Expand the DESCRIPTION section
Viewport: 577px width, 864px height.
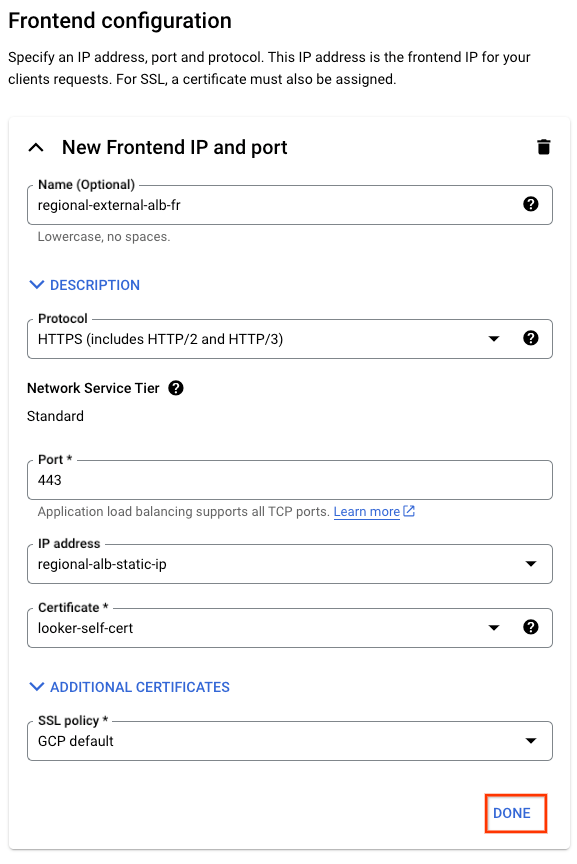click(84, 285)
